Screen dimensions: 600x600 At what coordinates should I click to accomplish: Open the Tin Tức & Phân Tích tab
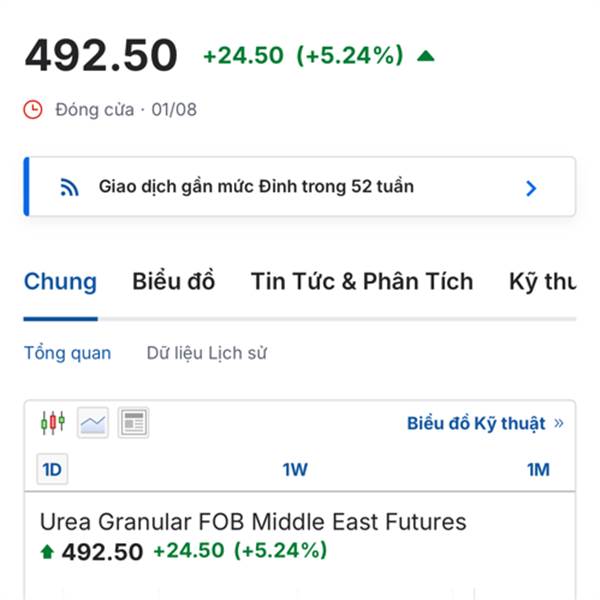tap(362, 282)
